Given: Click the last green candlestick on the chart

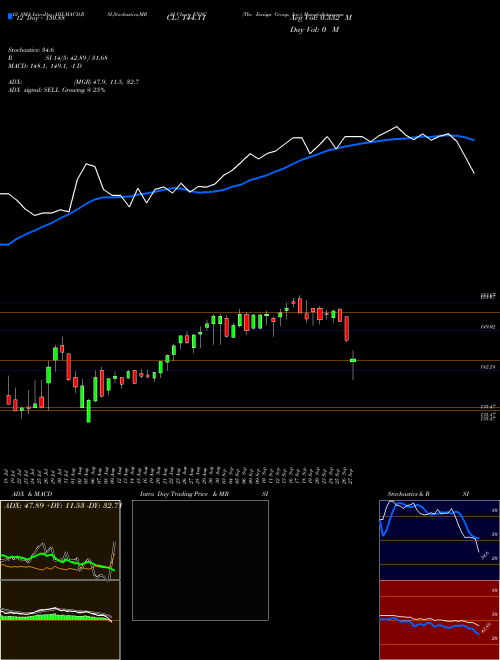Looking at the screenshot, I should pyautogui.click(x=353, y=360).
